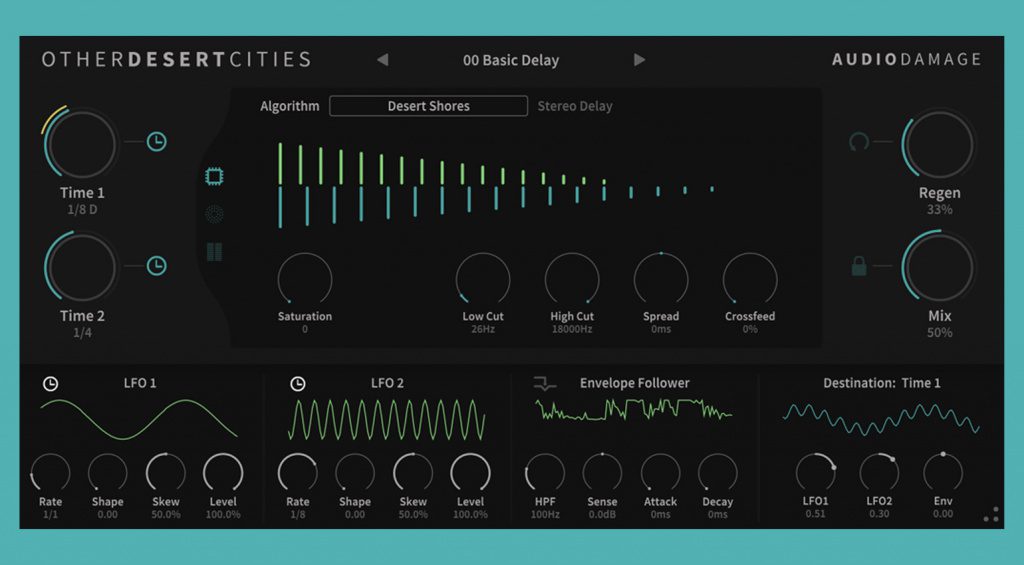
Task: Click the Time 1 value 1/8 D
Action: click(x=82, y=210)
